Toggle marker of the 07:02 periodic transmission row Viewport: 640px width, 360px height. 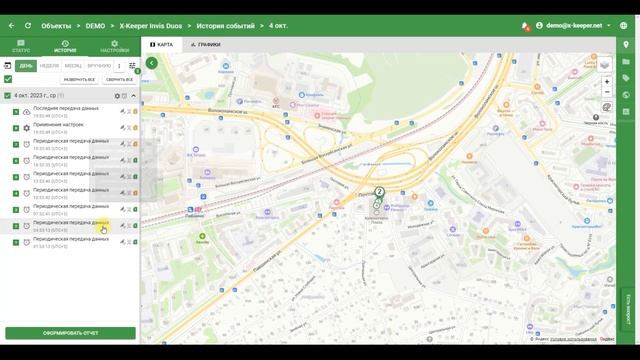tap(16, 210)
